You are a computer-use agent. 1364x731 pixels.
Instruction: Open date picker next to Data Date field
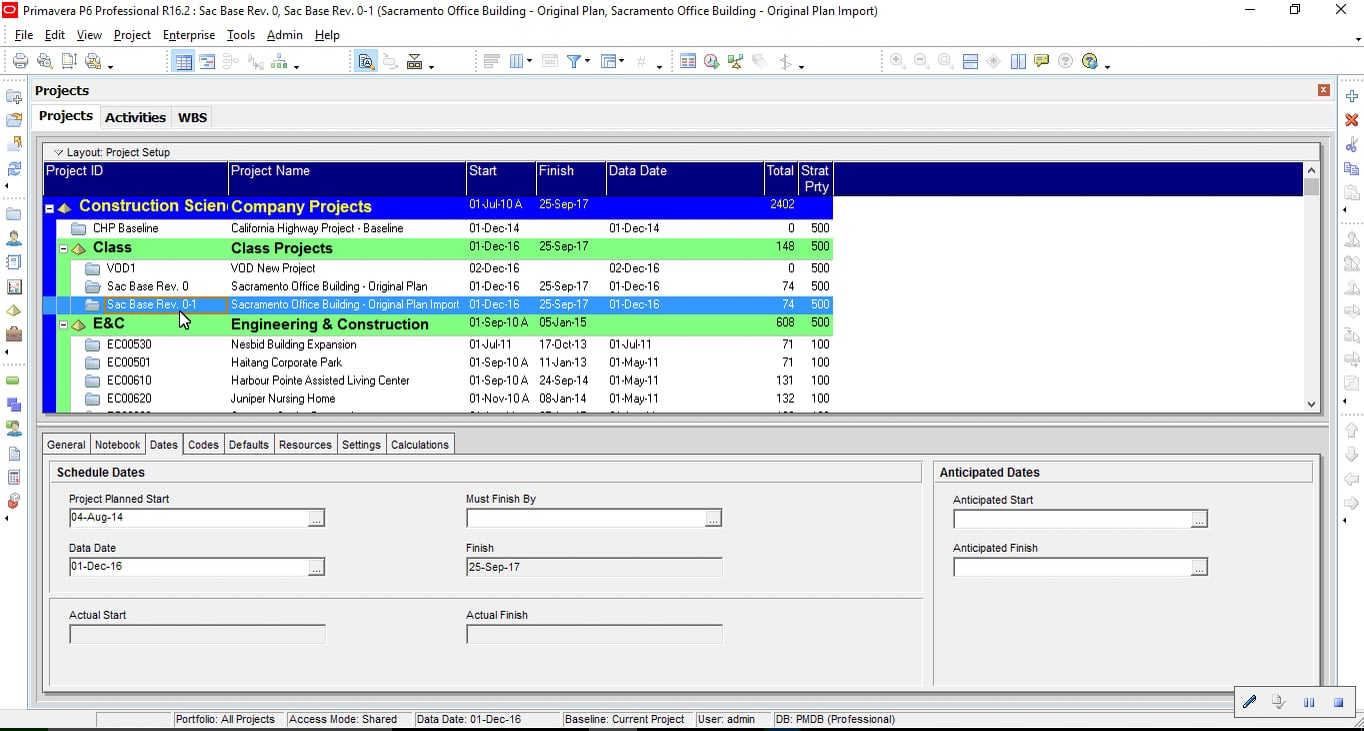[316, 567]
